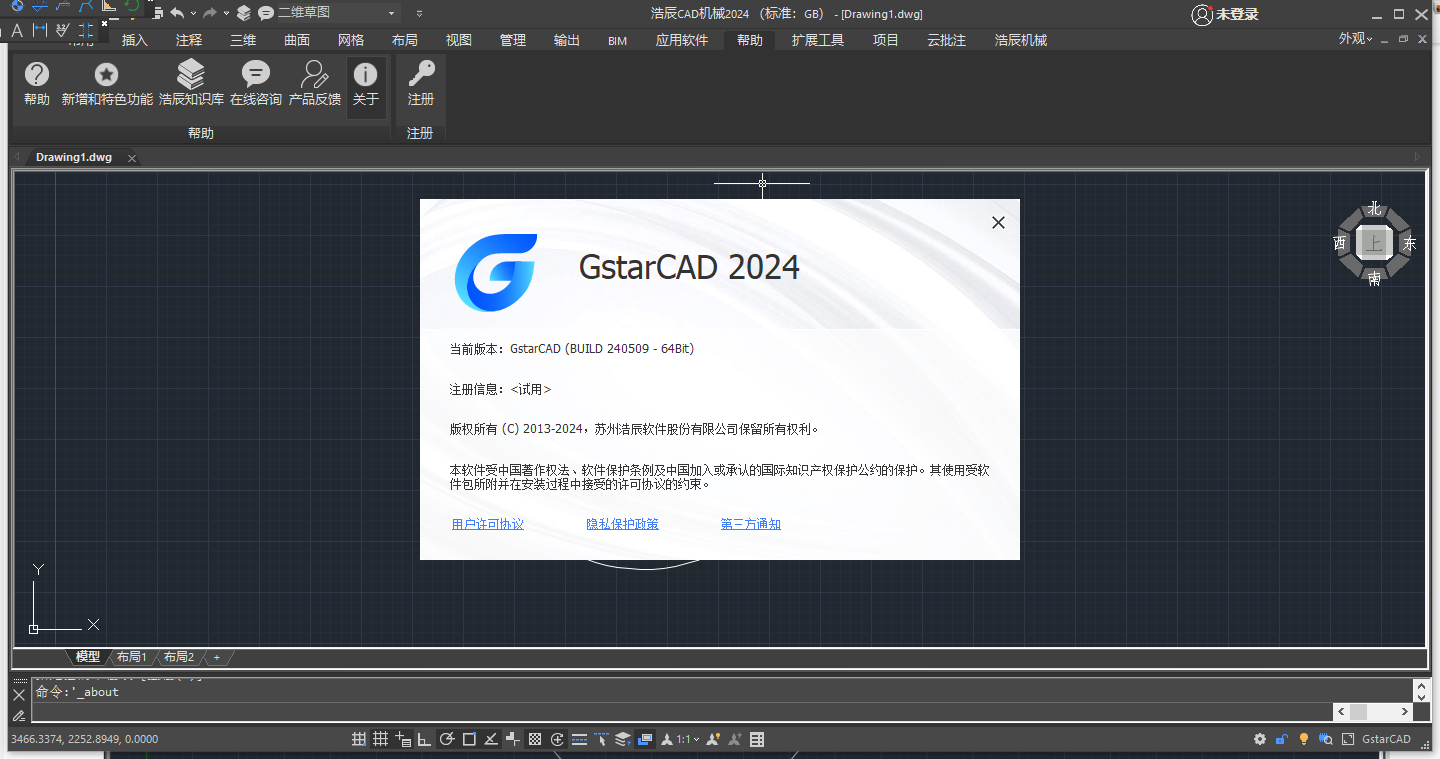Switch to the 视图 ribbon tab
The width and height of the screenshot is (1440, 759).
click(x=459, y=40)
